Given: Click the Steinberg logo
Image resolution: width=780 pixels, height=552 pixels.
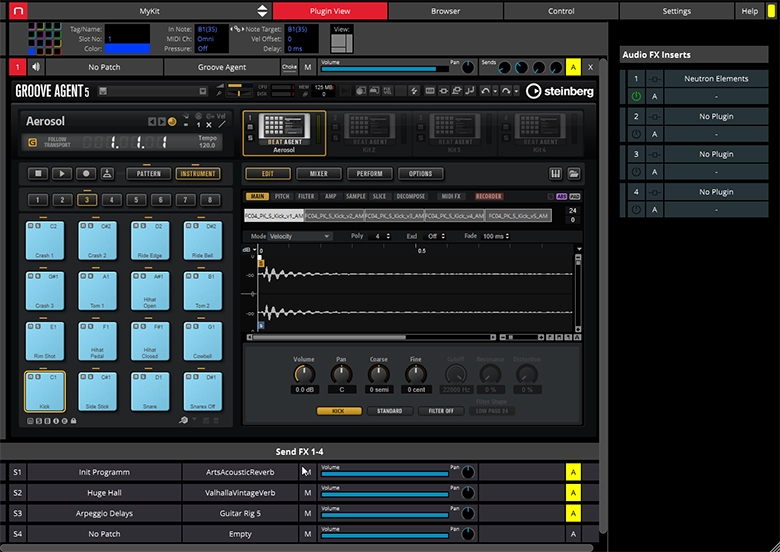Looking at the screenshot, I should coord(560,91).
